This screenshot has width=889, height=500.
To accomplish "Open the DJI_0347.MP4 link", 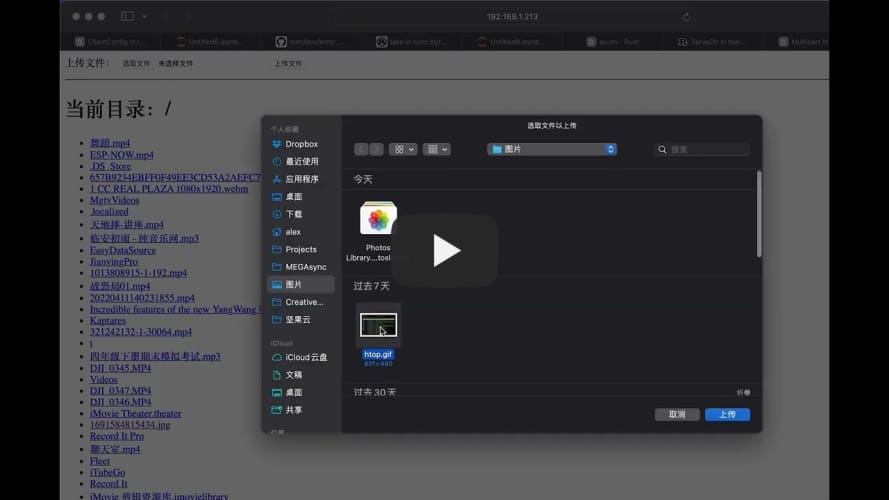I will click(x=120, y=391).
